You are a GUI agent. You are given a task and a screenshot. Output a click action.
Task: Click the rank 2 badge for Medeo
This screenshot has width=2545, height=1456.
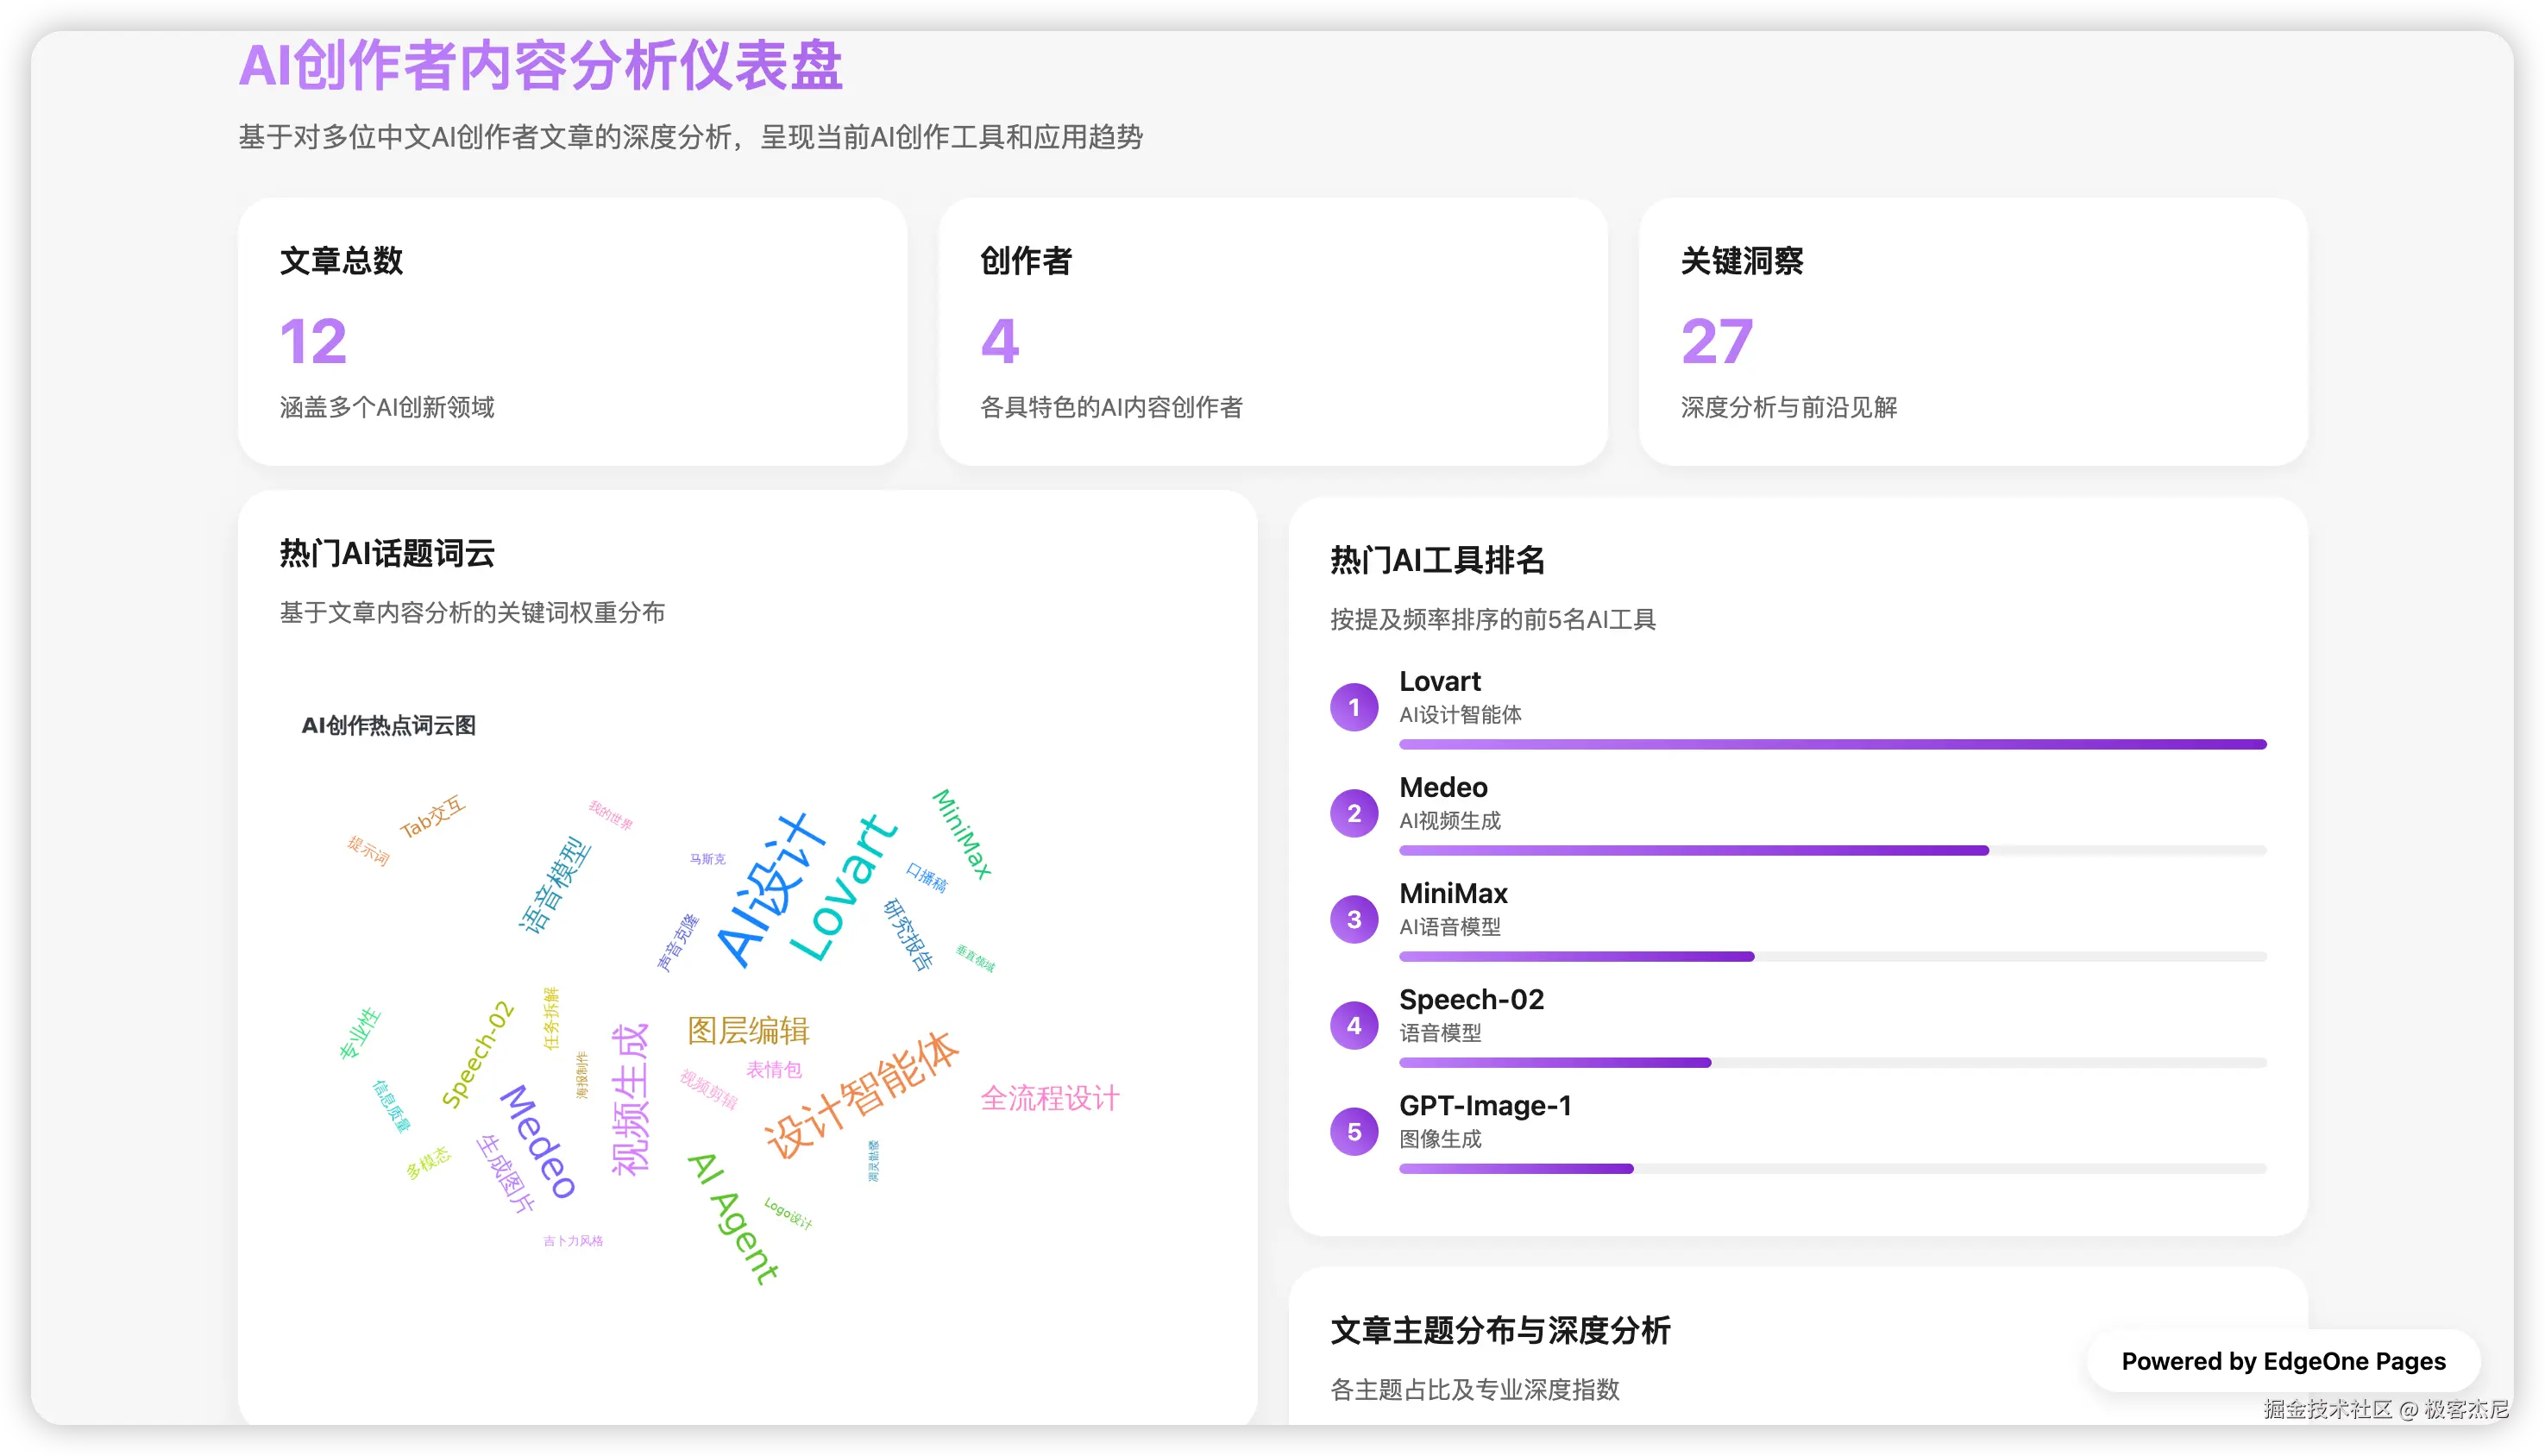tap(1354, 813)
